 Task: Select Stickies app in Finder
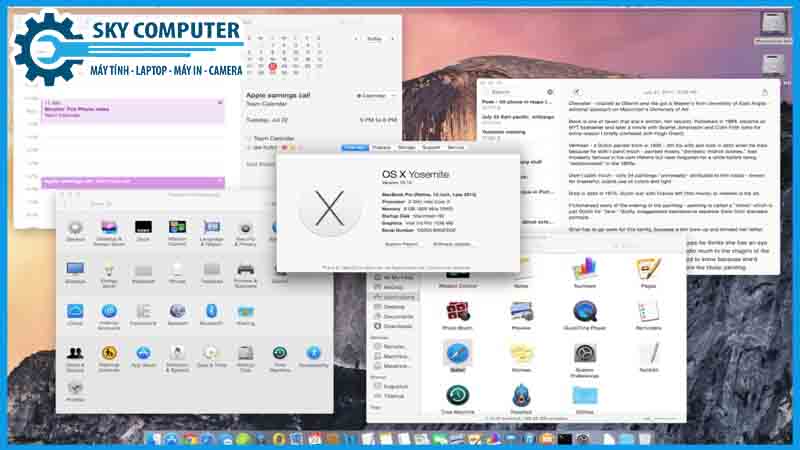521,357
